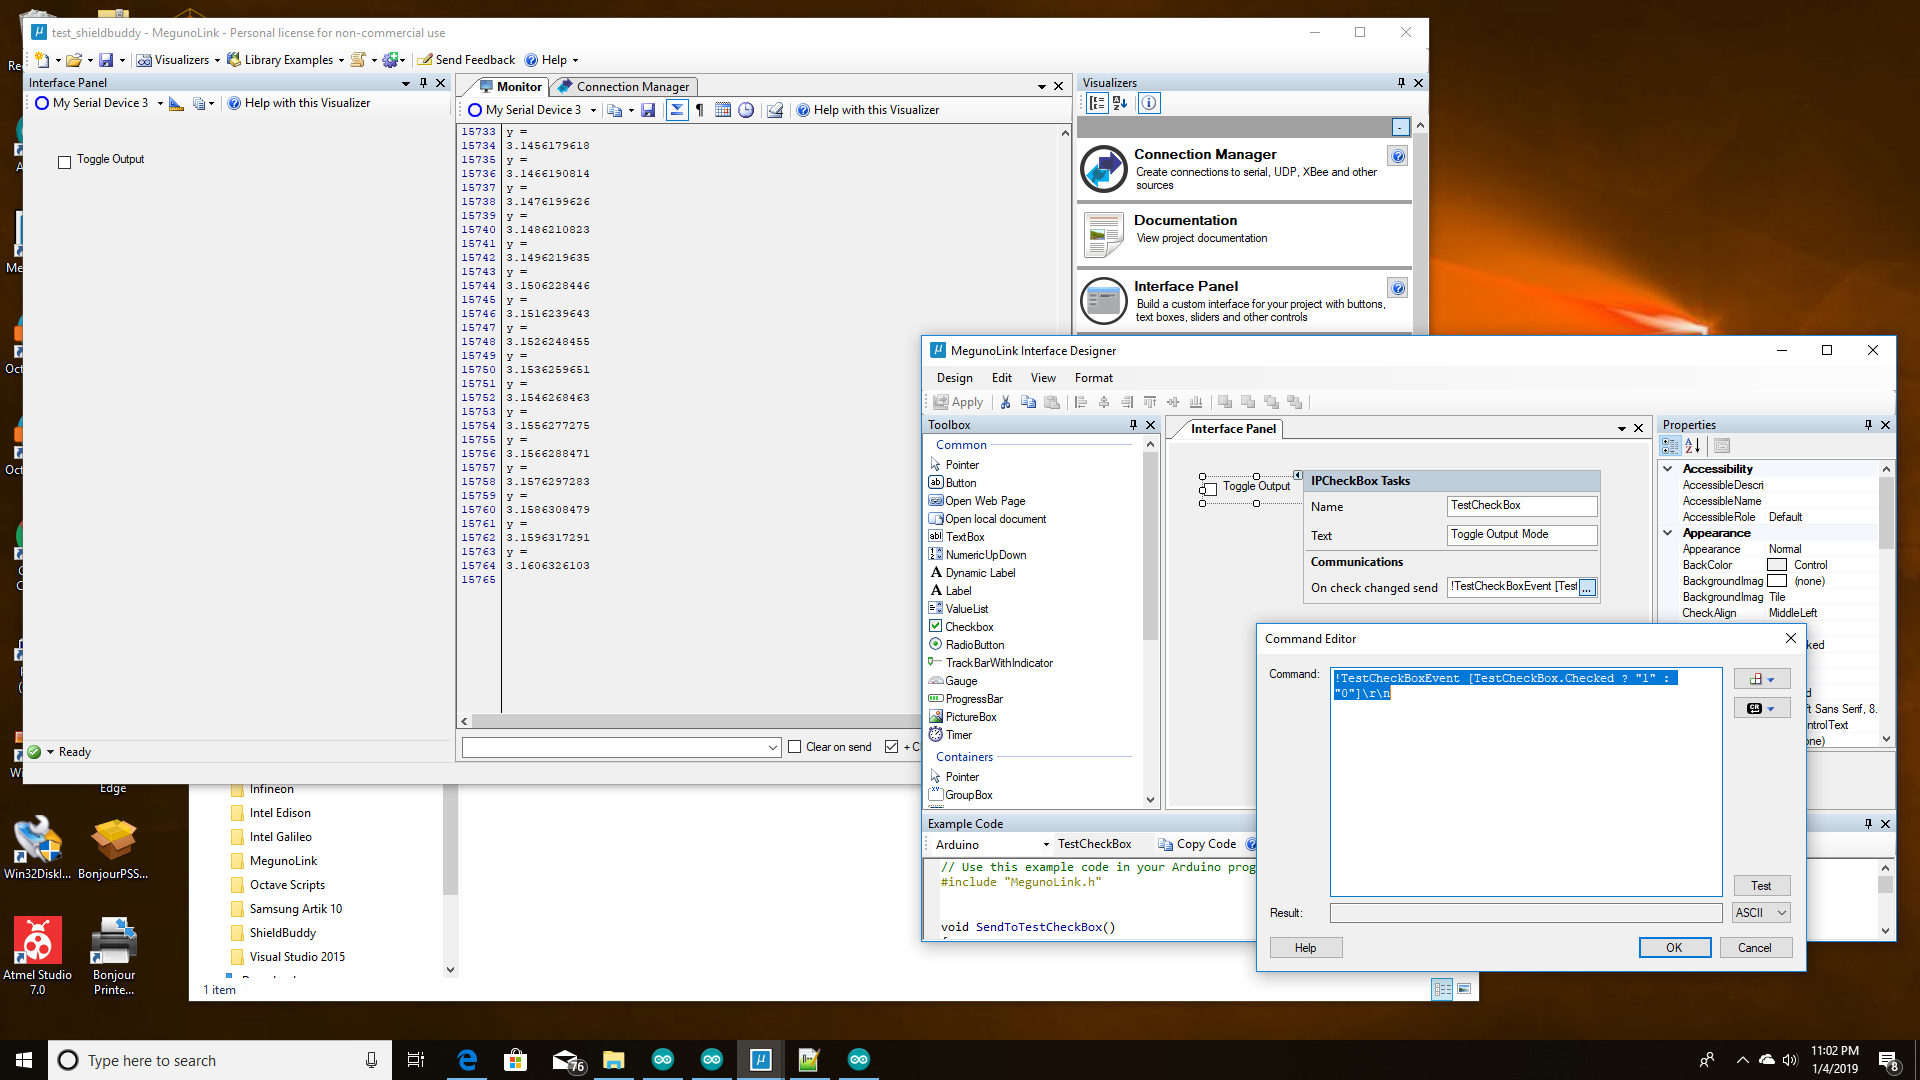Click the Copy icon in Interface Designer toolbar

(1028, 402)
